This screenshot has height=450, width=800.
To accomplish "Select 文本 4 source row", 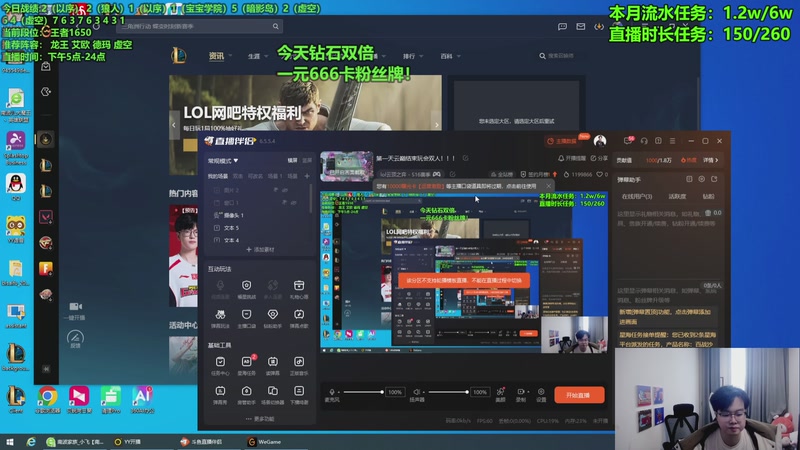I will tap(260, 240).
